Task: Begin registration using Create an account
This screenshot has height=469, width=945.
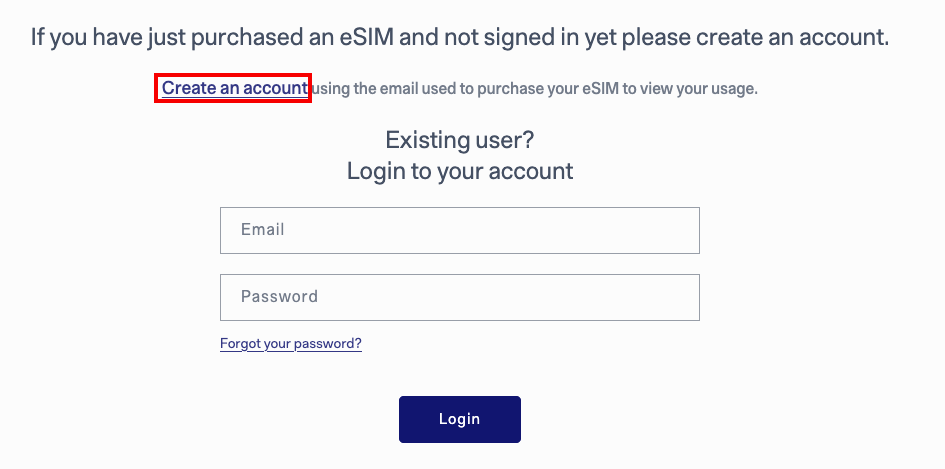Action: pyautogui.click(x=234, y=88)
